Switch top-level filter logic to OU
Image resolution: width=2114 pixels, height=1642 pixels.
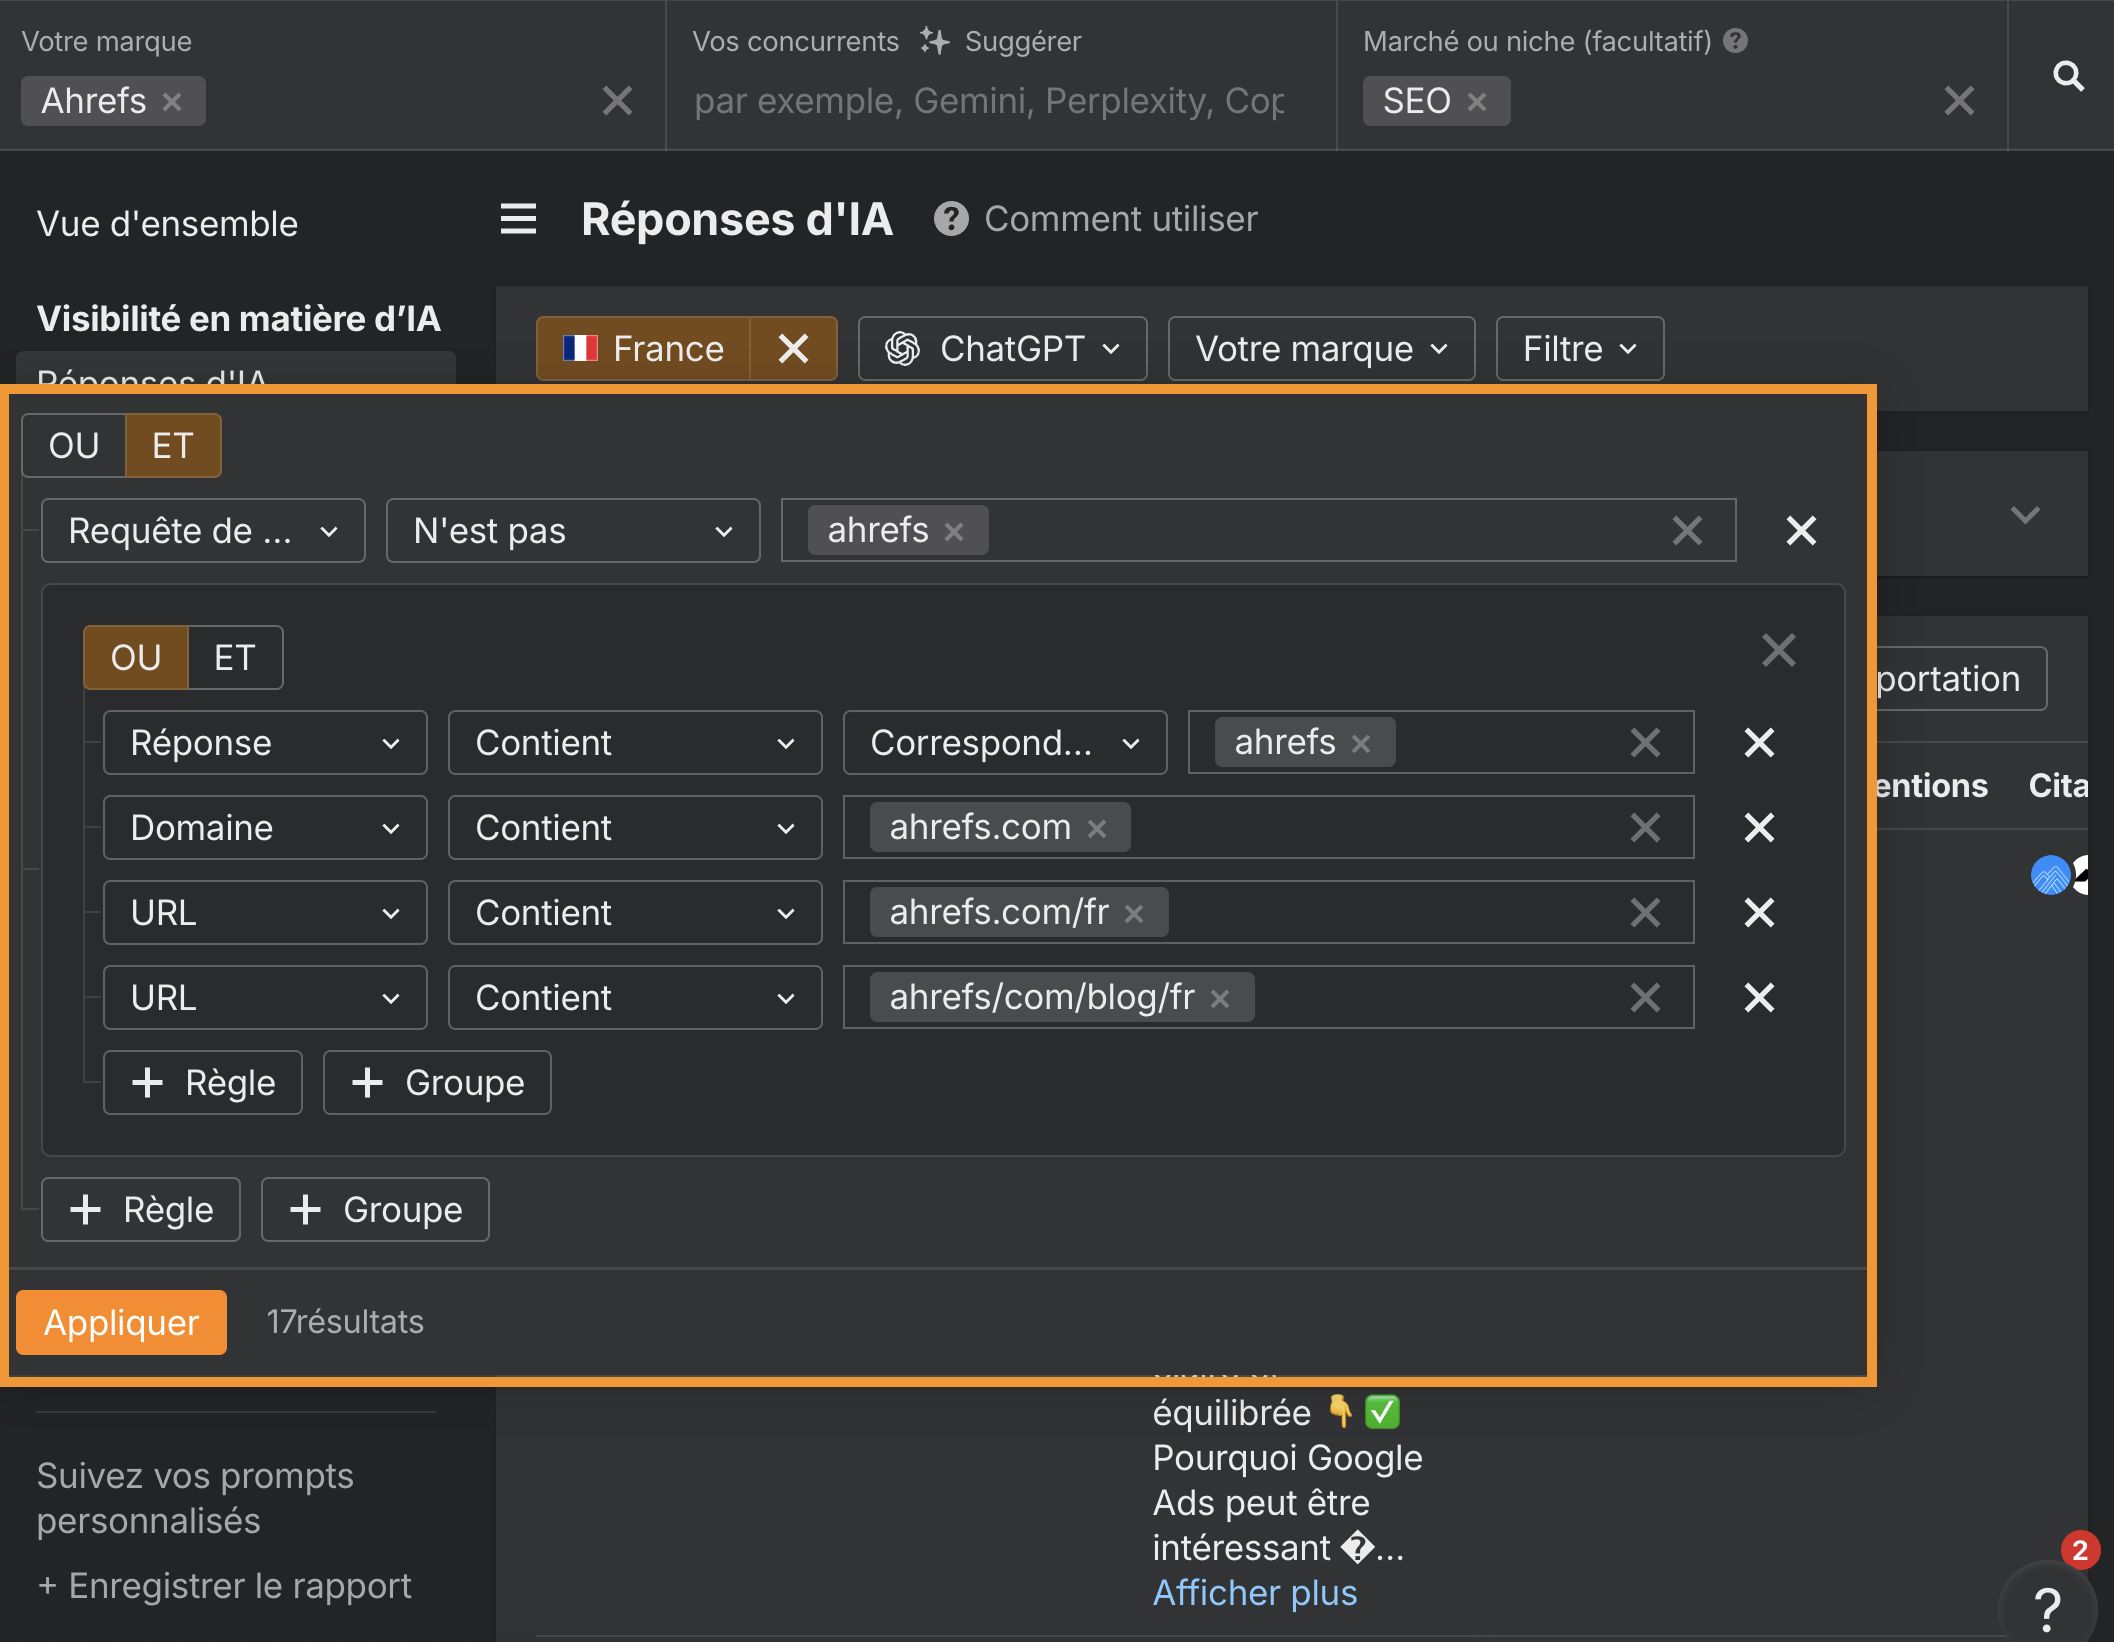click(74, 446)
